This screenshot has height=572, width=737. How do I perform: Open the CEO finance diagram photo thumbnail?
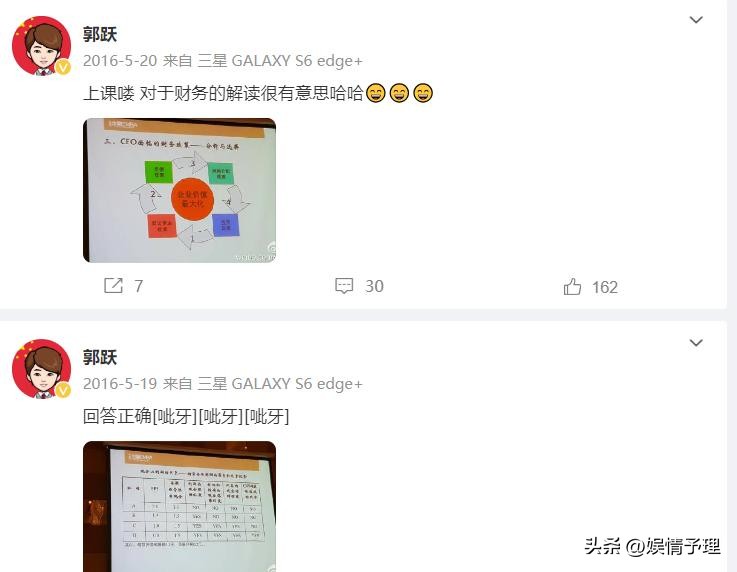[x=180, y=190]
